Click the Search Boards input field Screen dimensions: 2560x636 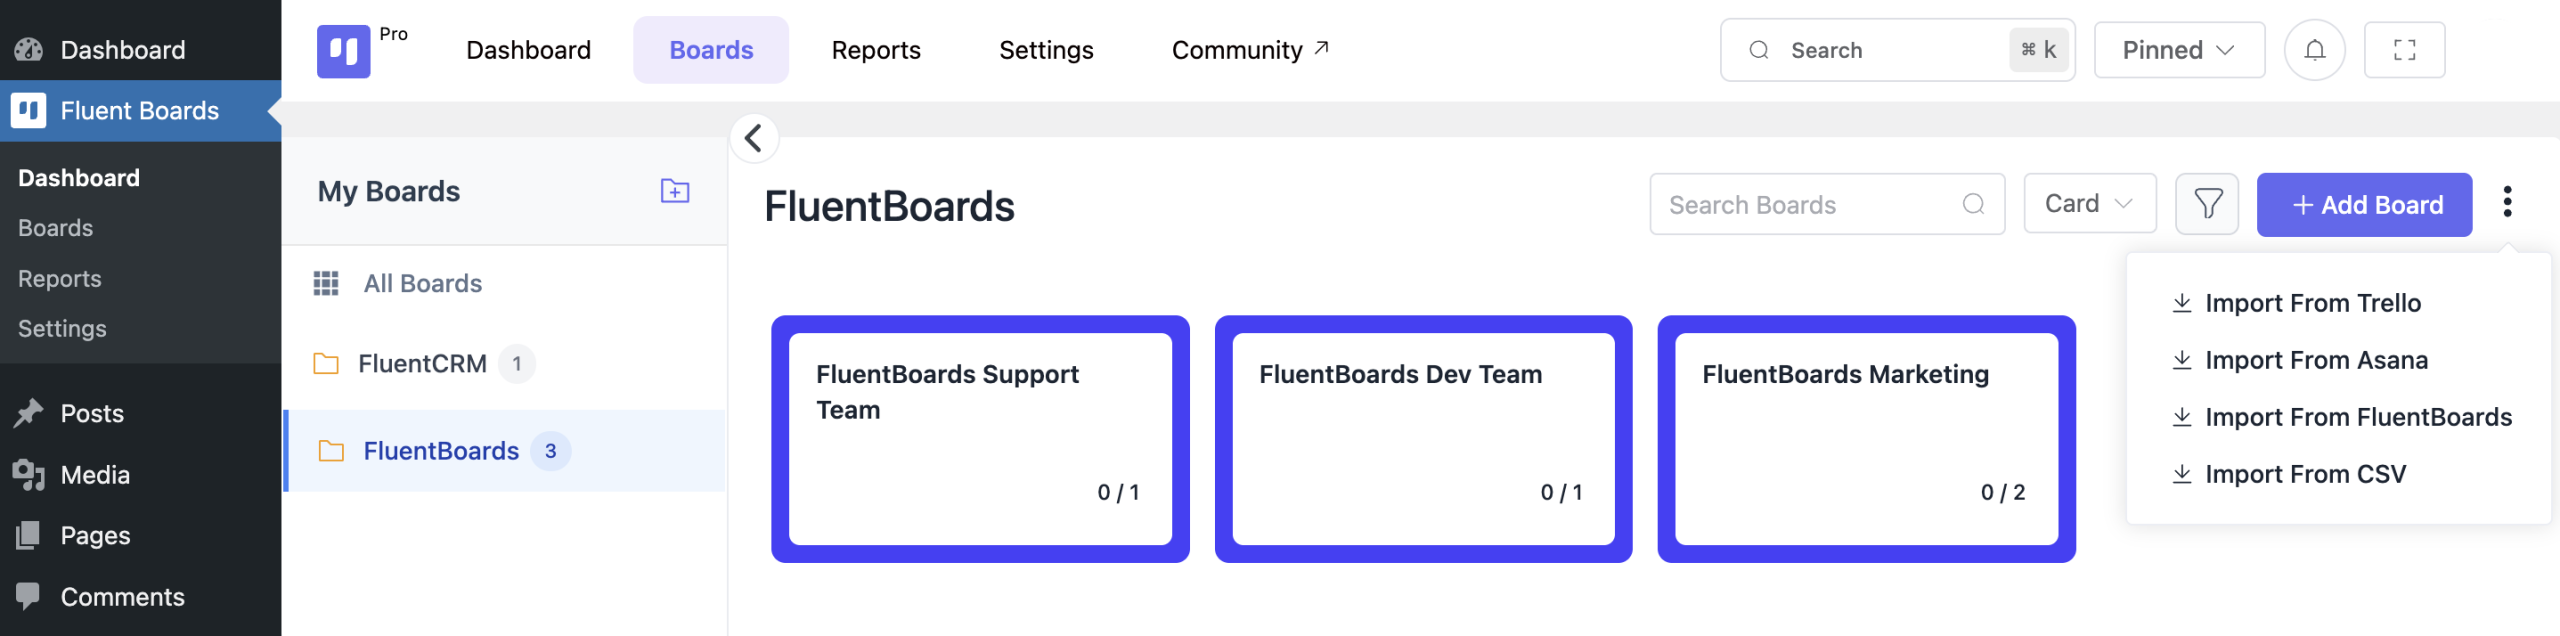pyautogui.click(x=1827, y=204)
